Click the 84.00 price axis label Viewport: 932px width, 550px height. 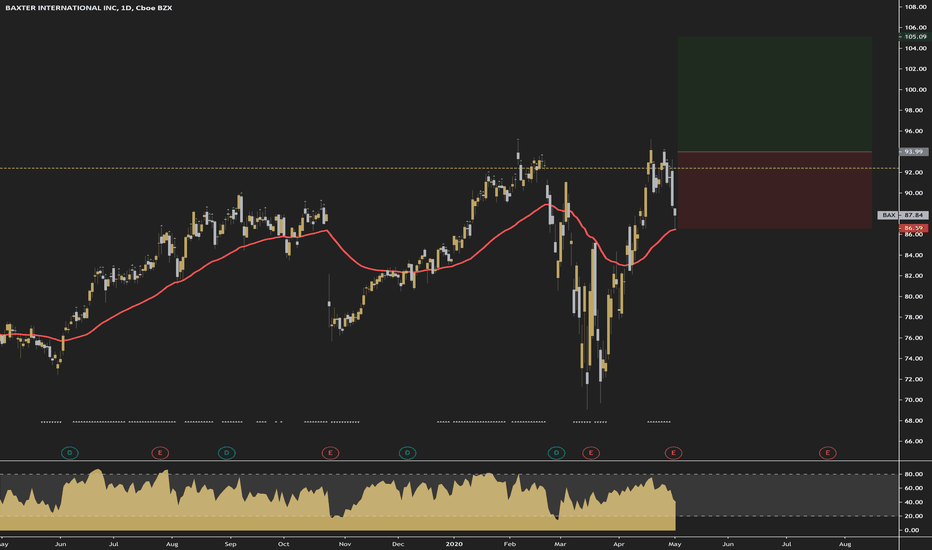click(915, 255)
